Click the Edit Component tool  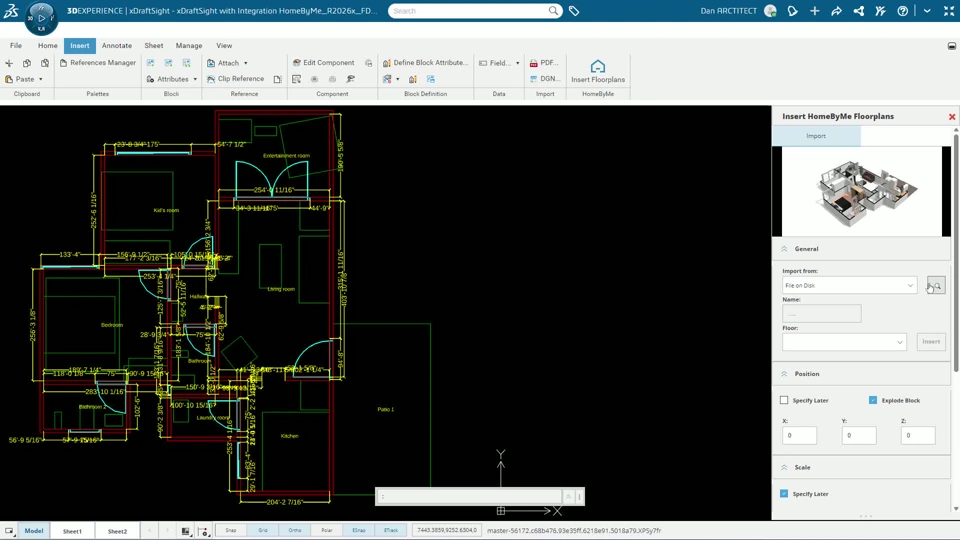pos(324,62)
